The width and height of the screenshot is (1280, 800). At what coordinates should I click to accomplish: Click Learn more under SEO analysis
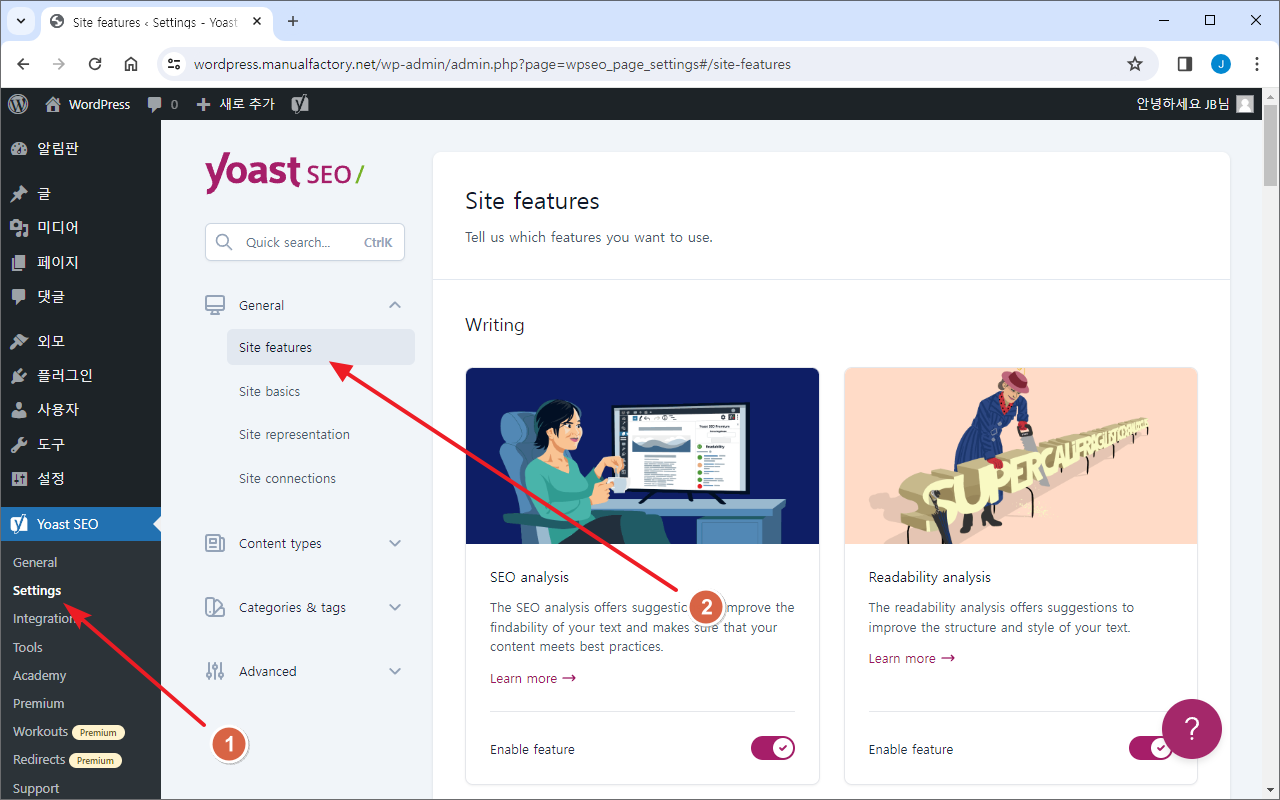pyautogui.click(x=533, y=678)
